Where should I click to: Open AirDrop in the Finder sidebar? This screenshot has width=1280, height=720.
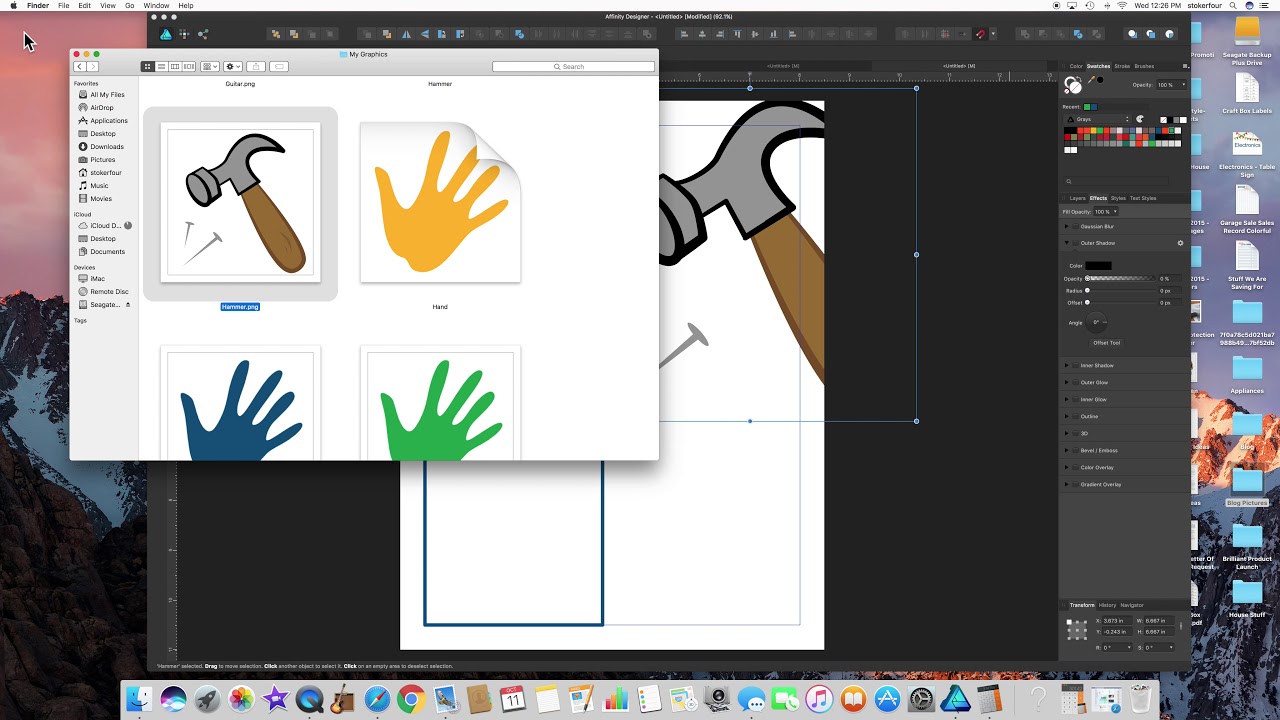pyautogui.click(x=100, y=108)
